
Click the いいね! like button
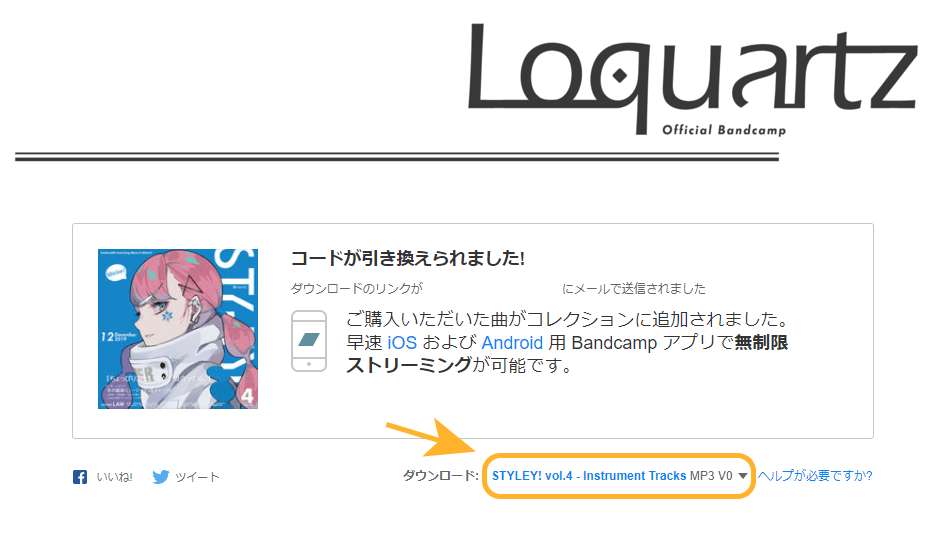click(114, 477)
